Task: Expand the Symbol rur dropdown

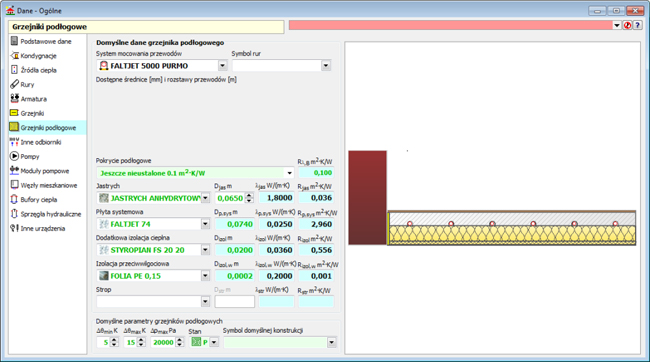Action: coord(326,66)
